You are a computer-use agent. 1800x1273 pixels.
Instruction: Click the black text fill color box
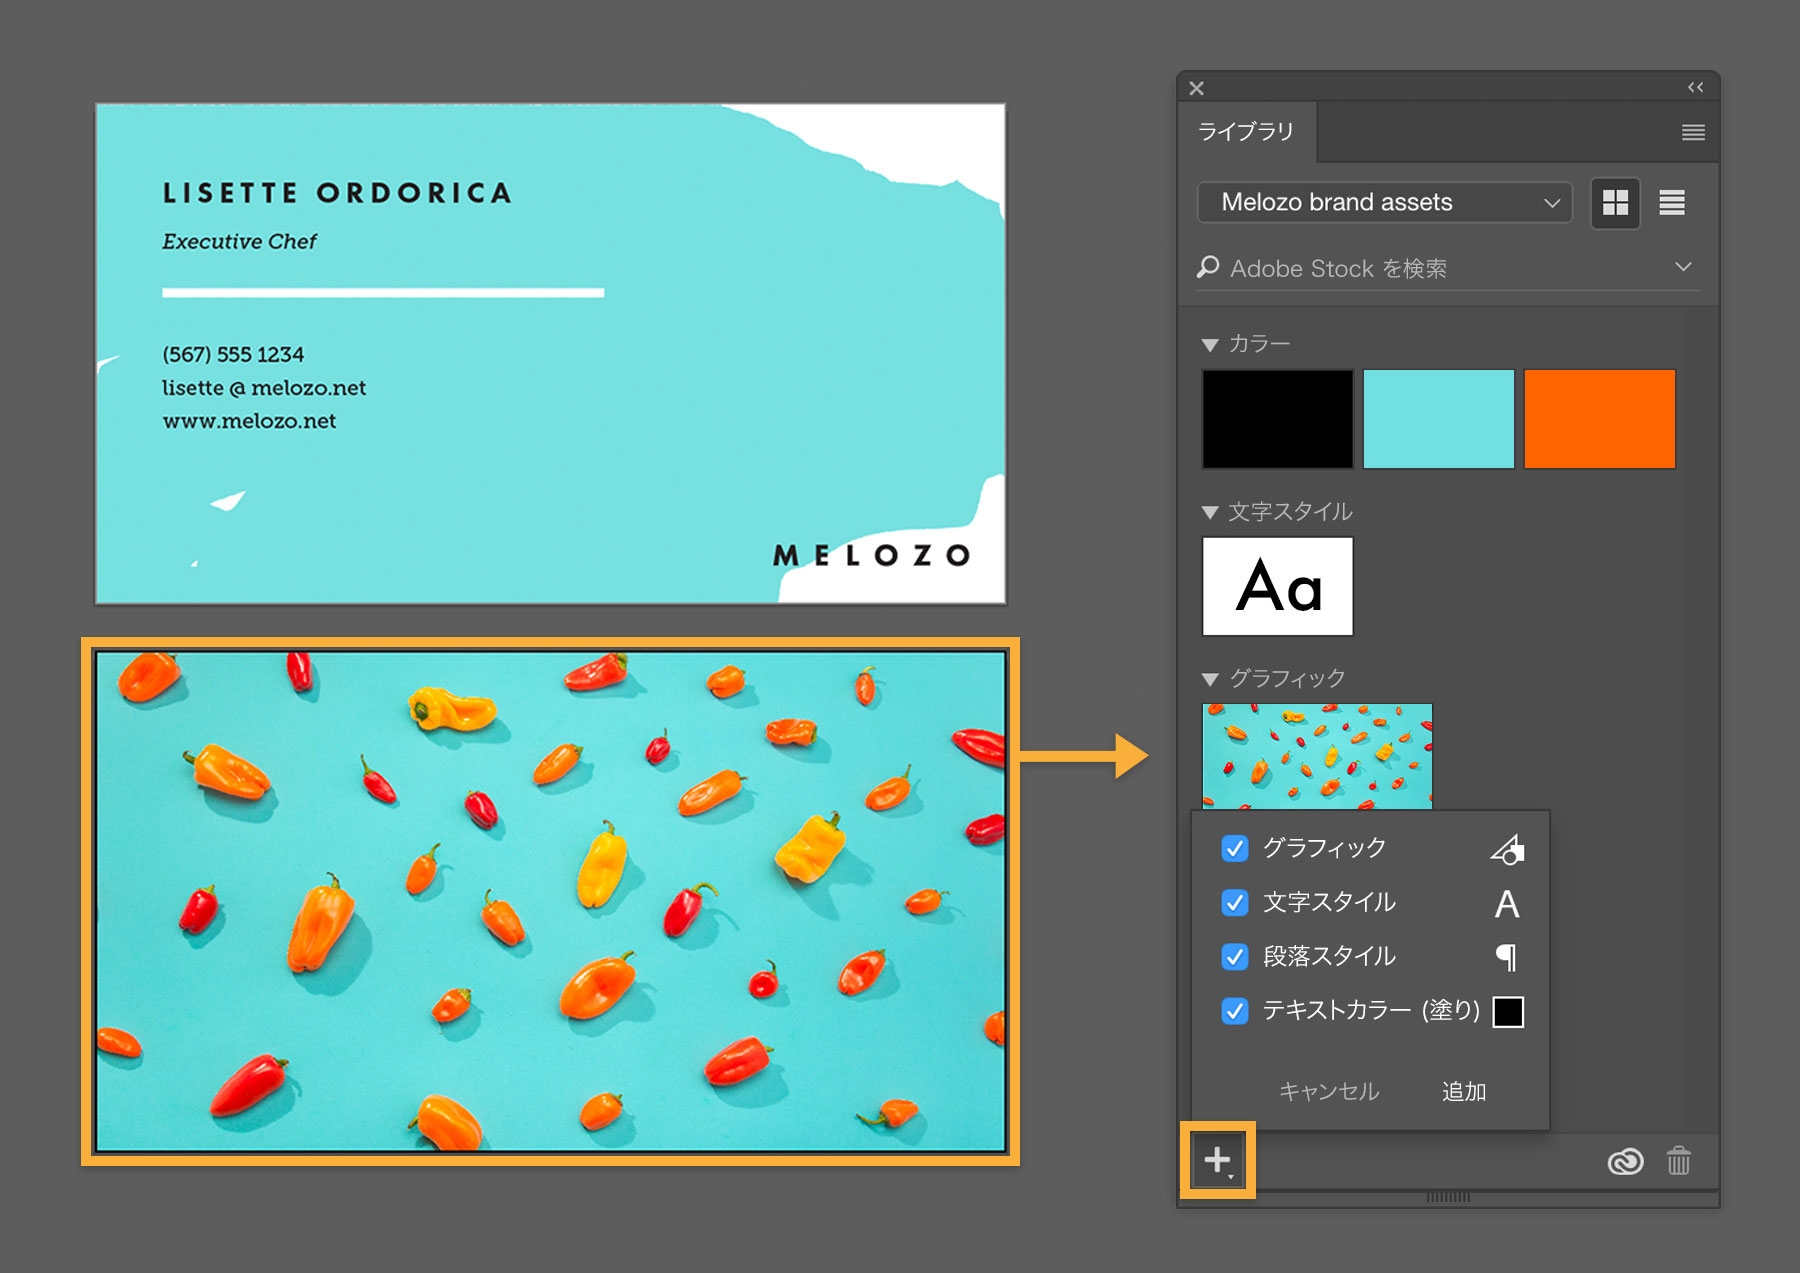coord(1508,1012)
